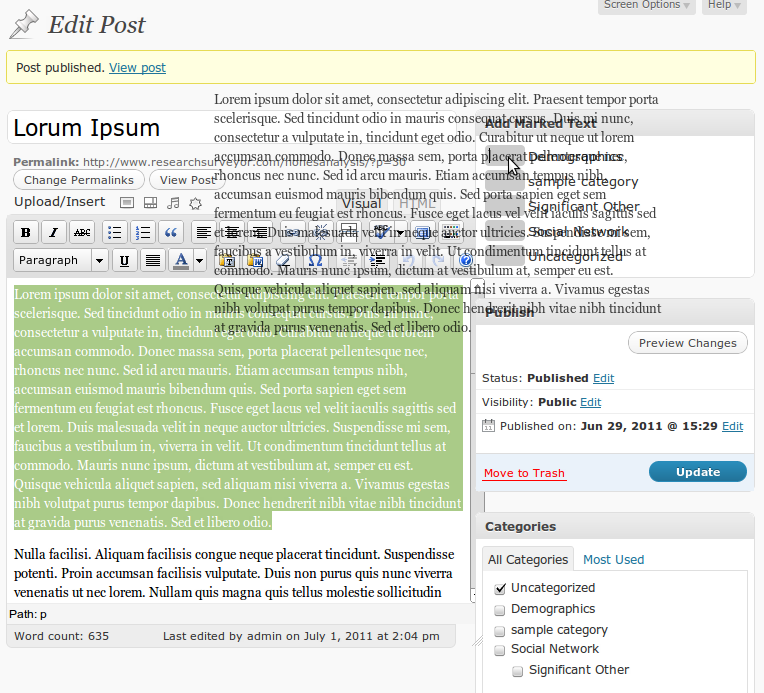Viewport: 764px width, 693px height.
Task: Click the View Post button under the title
Action: [x=188, y=180]
